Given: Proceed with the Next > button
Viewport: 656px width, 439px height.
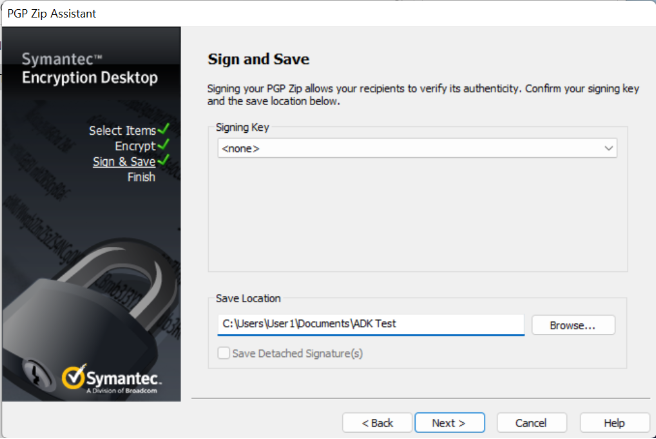Looking at the screenshot, I should [449, 423].
